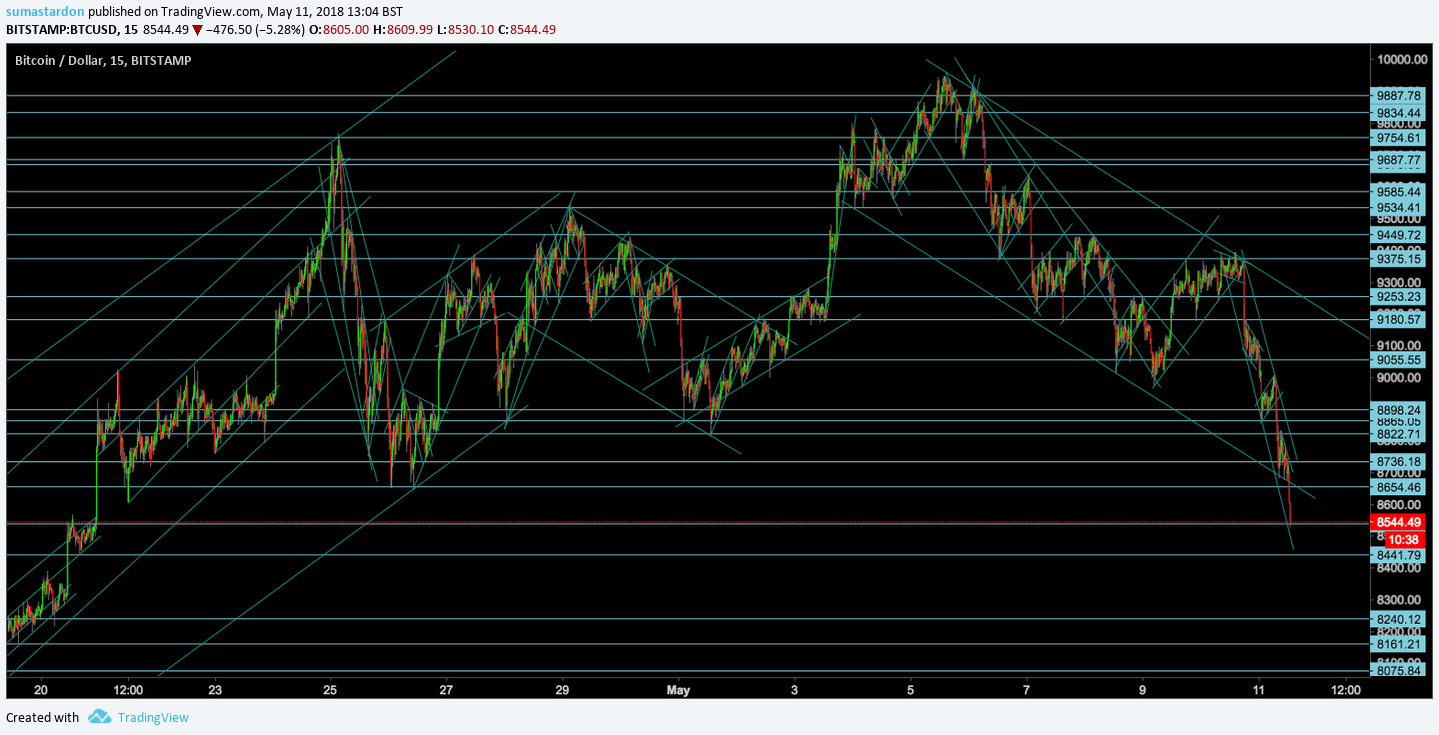Select the 9585.44 price level label
1439x735 pixels.
point(1399,192)
